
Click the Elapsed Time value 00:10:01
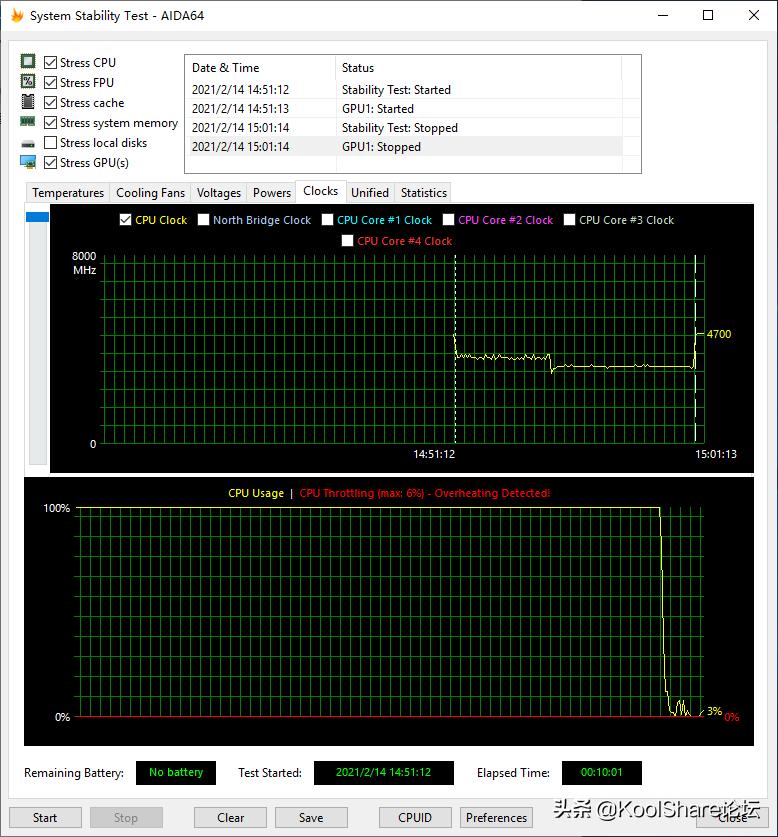point(601,772)
